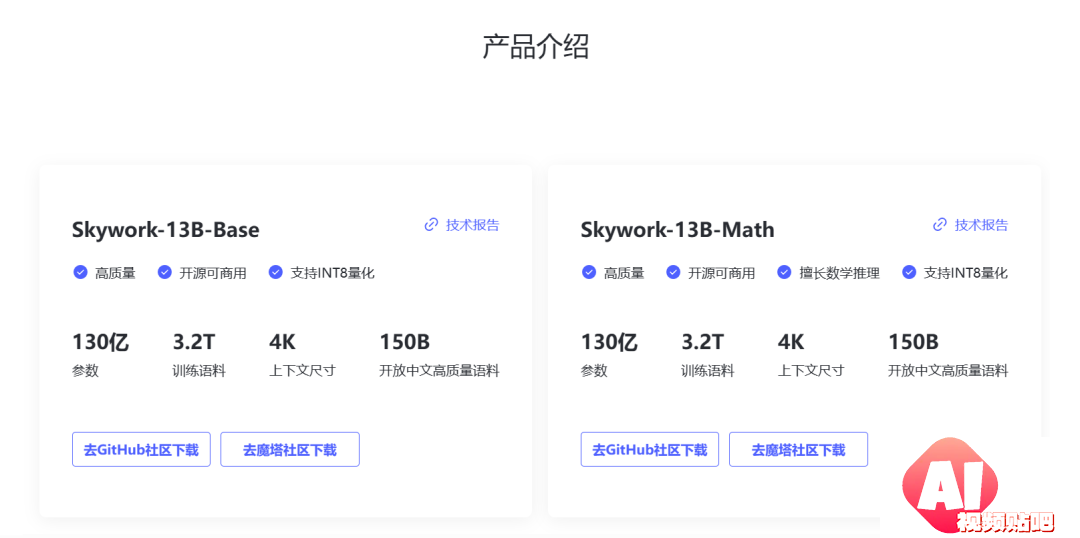Click 支持INT8量化 text on Skywork-13B-Math card
This screenshot has height=538, width=1080.
coord(966,273)
